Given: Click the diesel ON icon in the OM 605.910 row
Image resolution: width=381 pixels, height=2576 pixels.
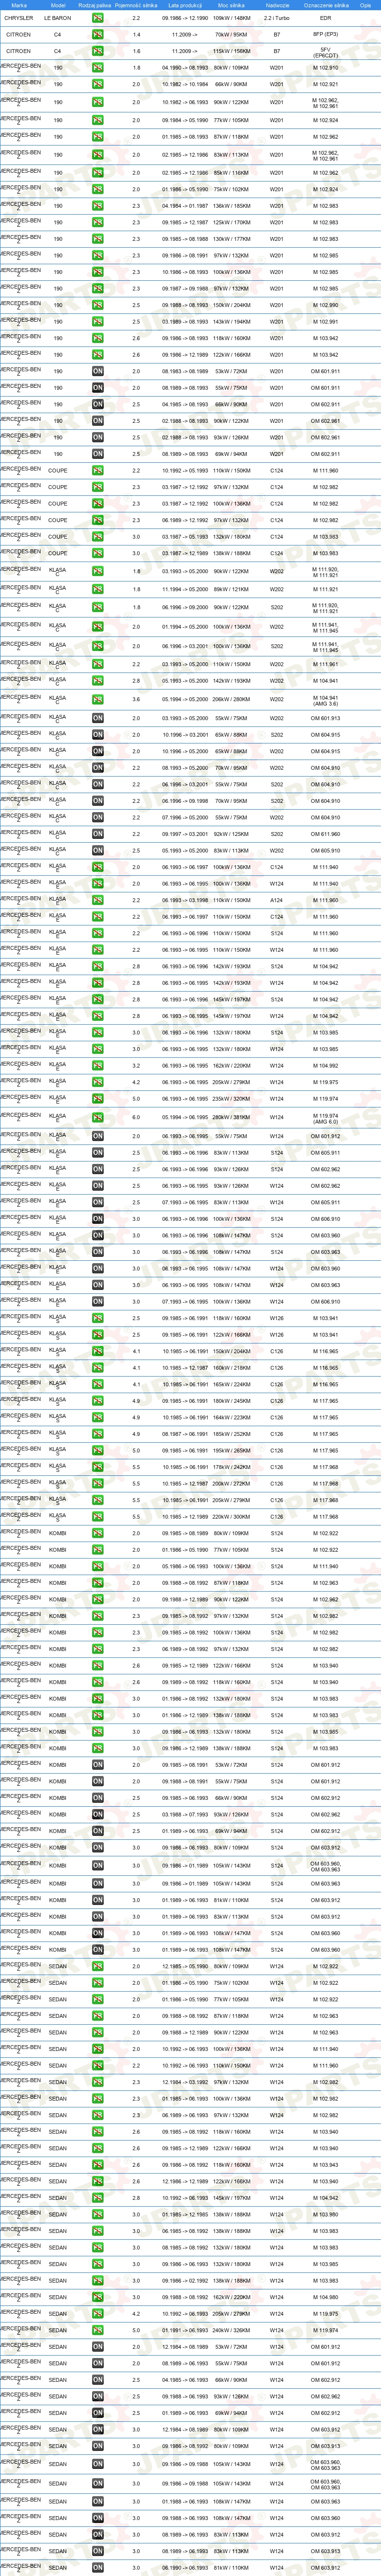Looking at the screenshot, I should (x=97, y=851).
